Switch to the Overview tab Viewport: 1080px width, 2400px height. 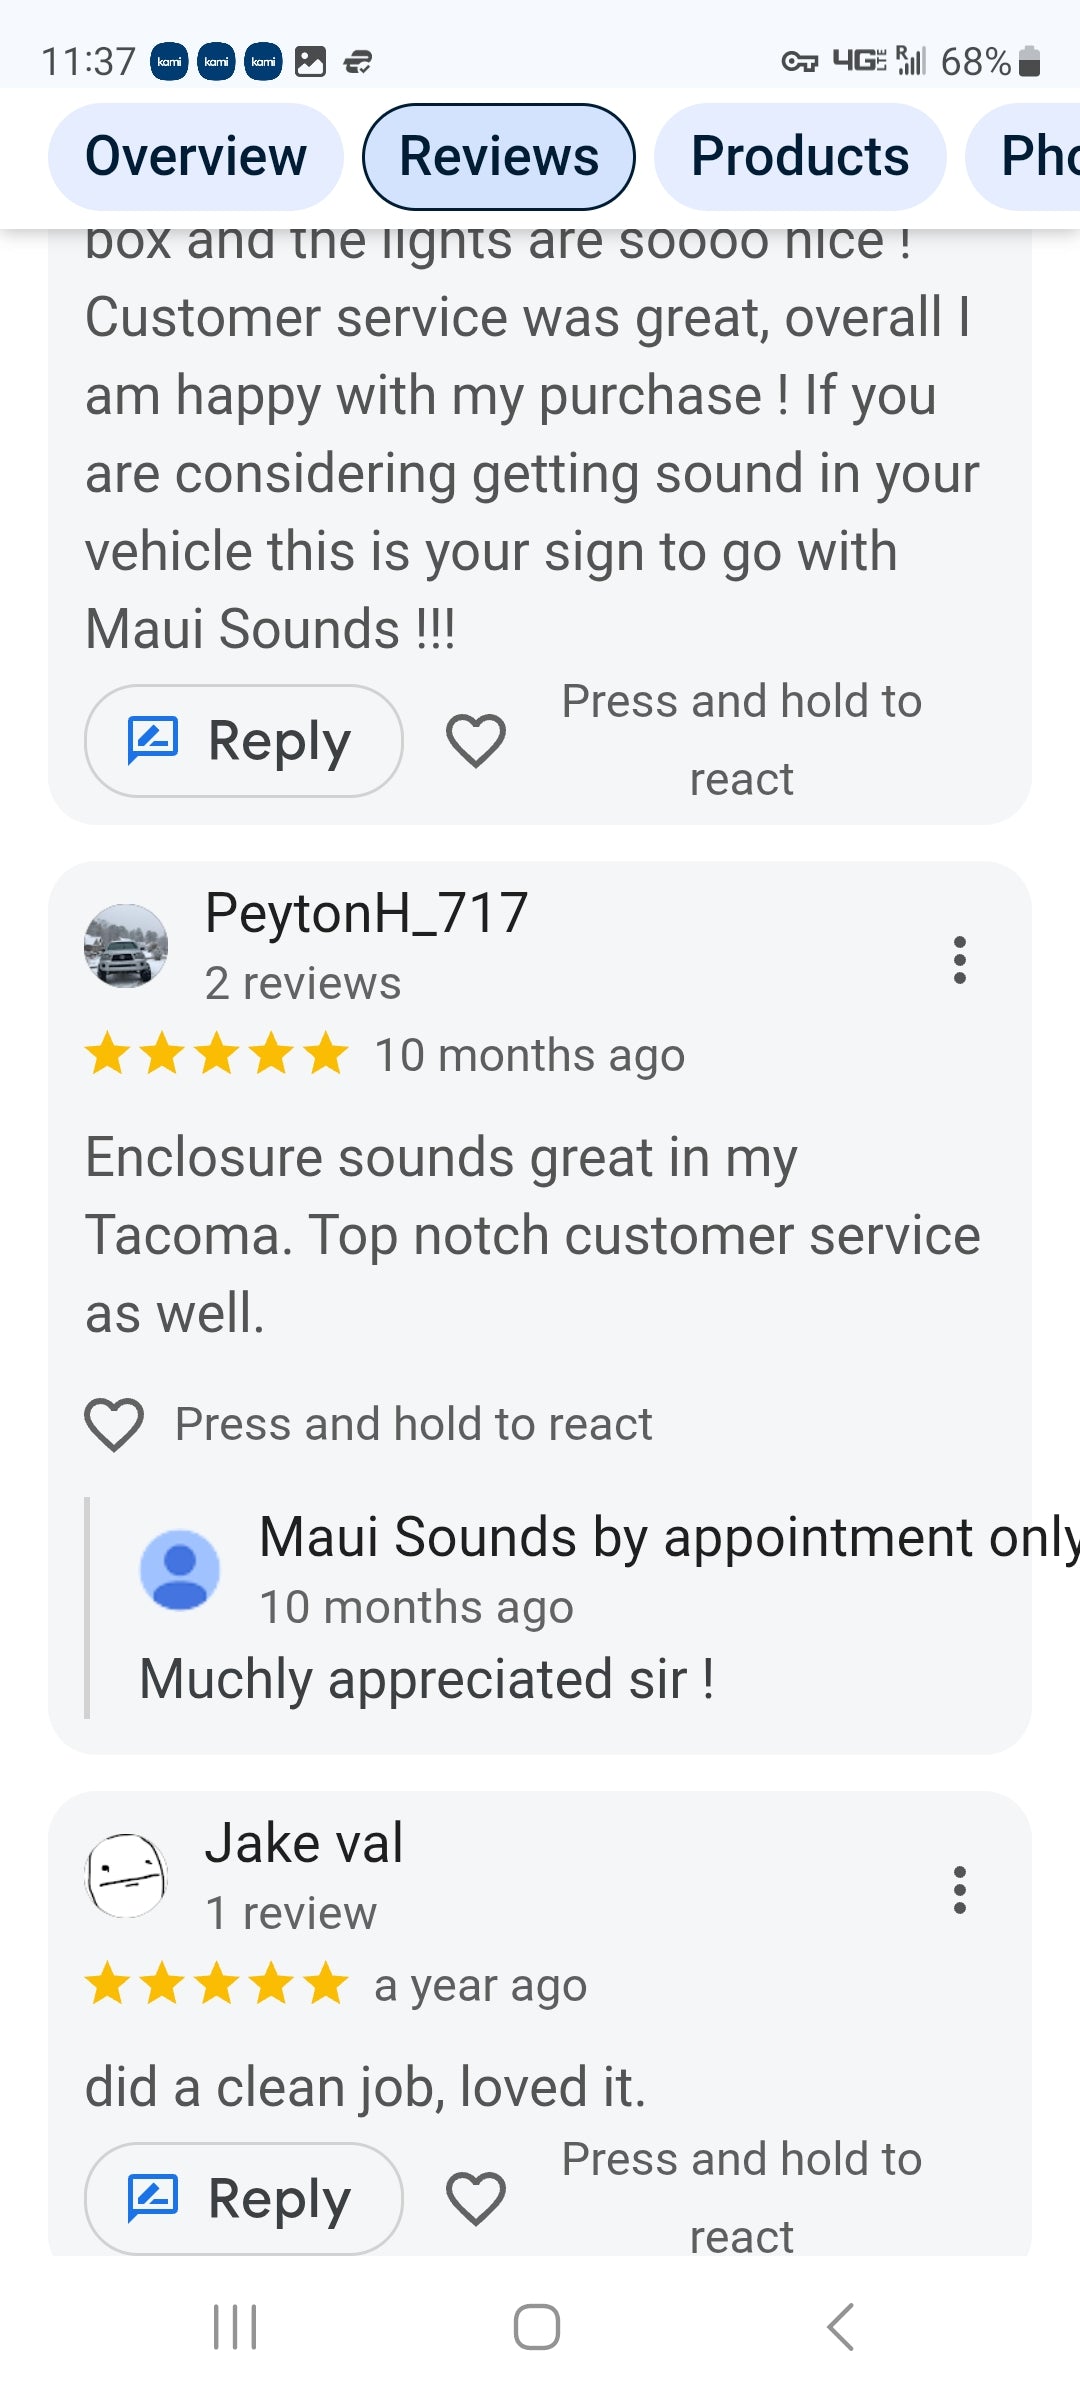[x=196, y=157]
